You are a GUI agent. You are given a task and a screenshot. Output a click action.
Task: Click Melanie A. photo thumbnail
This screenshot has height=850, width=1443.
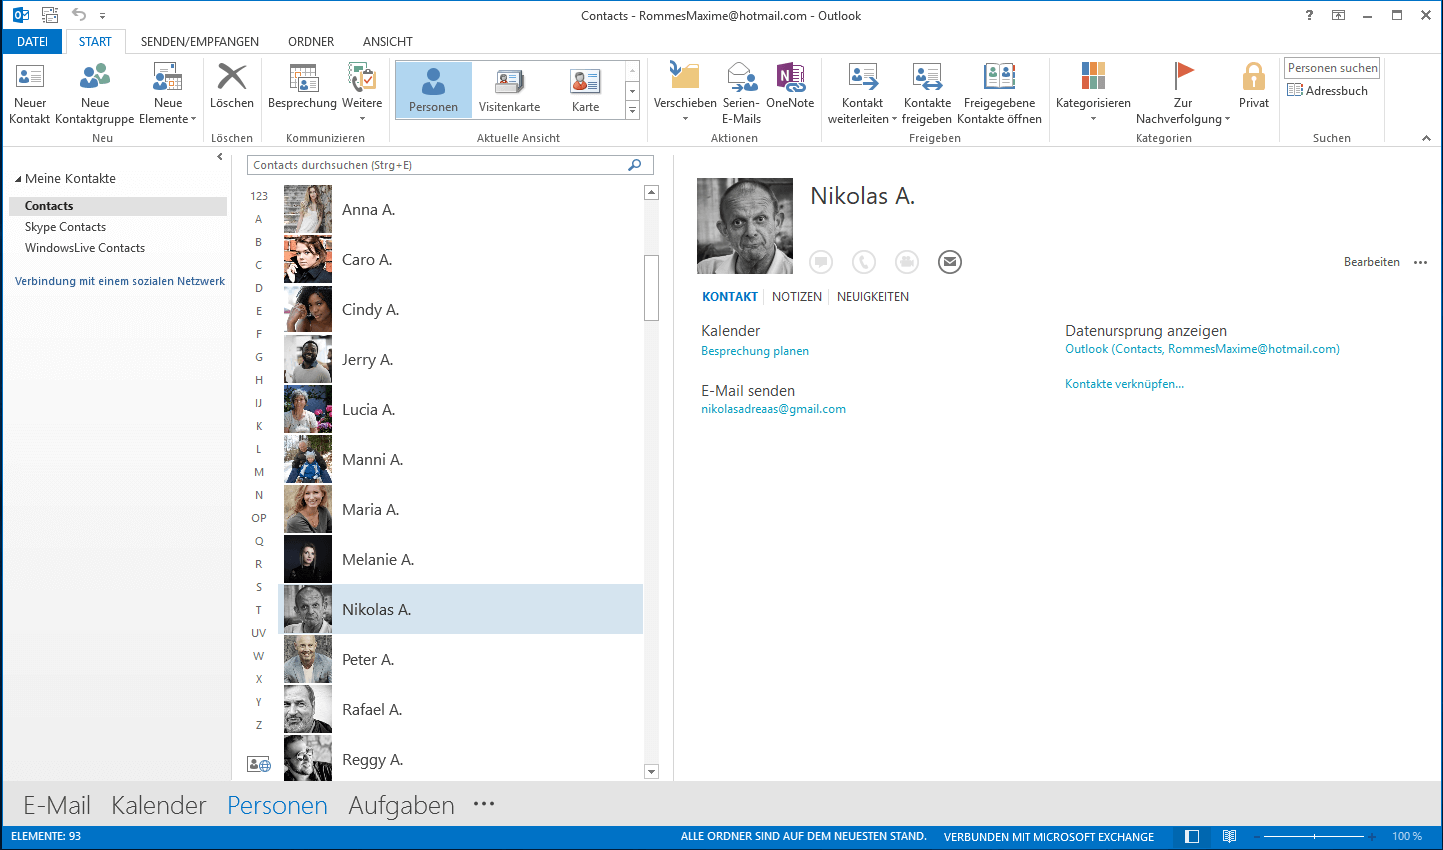click(x=308, y=559)
